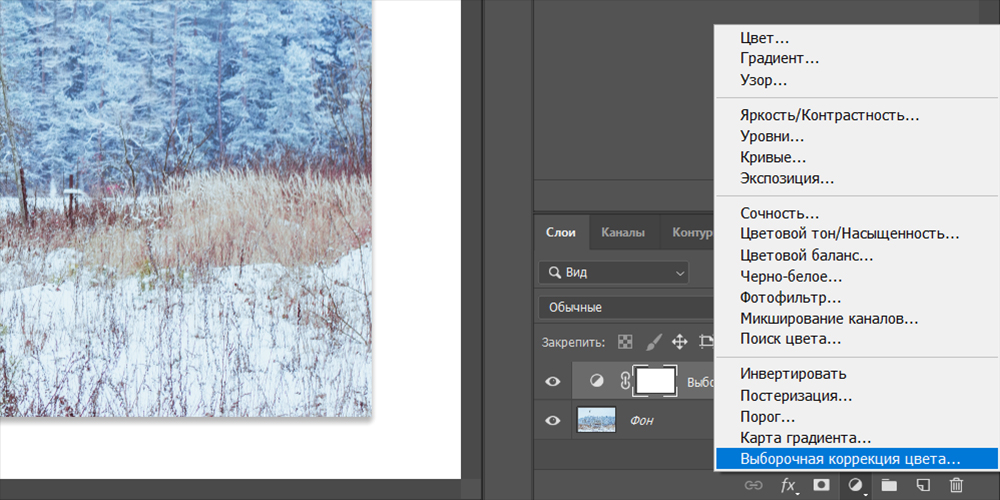Select Выборочная коррекция цвета... item

coord(857,459)
